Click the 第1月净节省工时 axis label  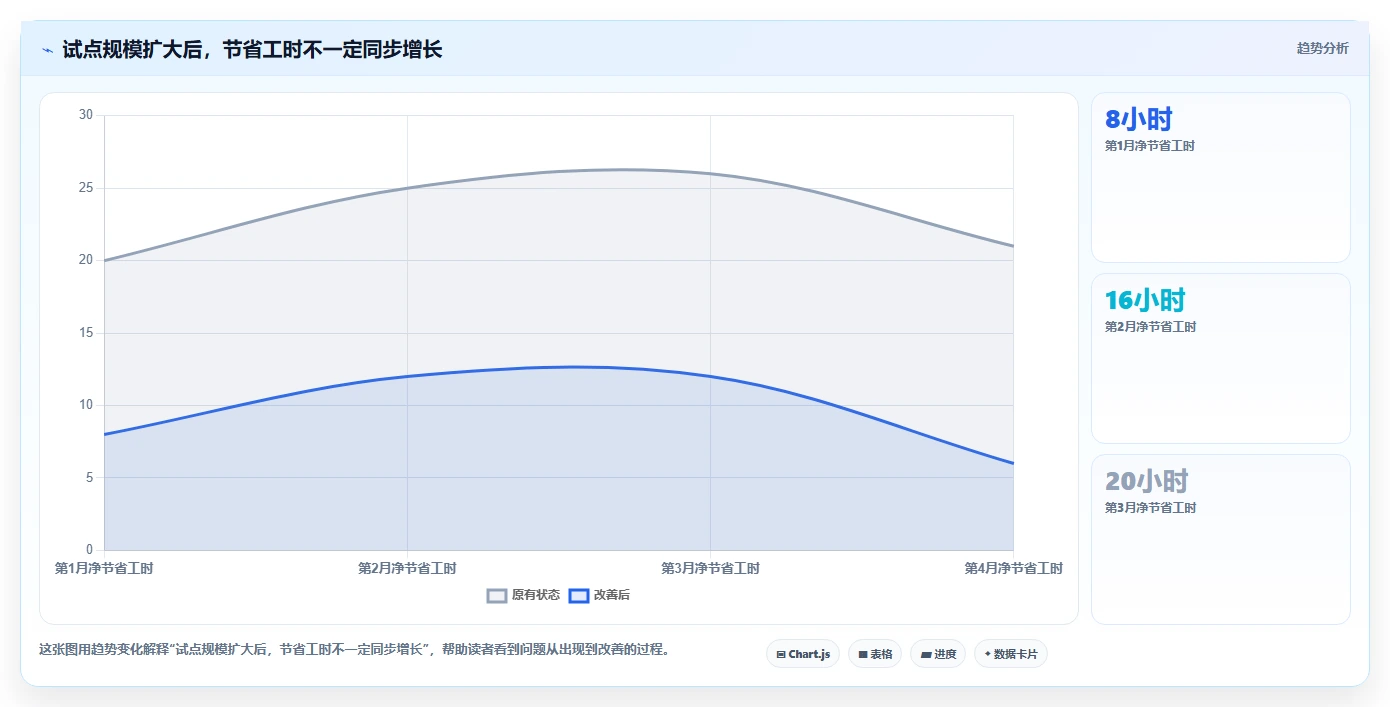(104, 568)
